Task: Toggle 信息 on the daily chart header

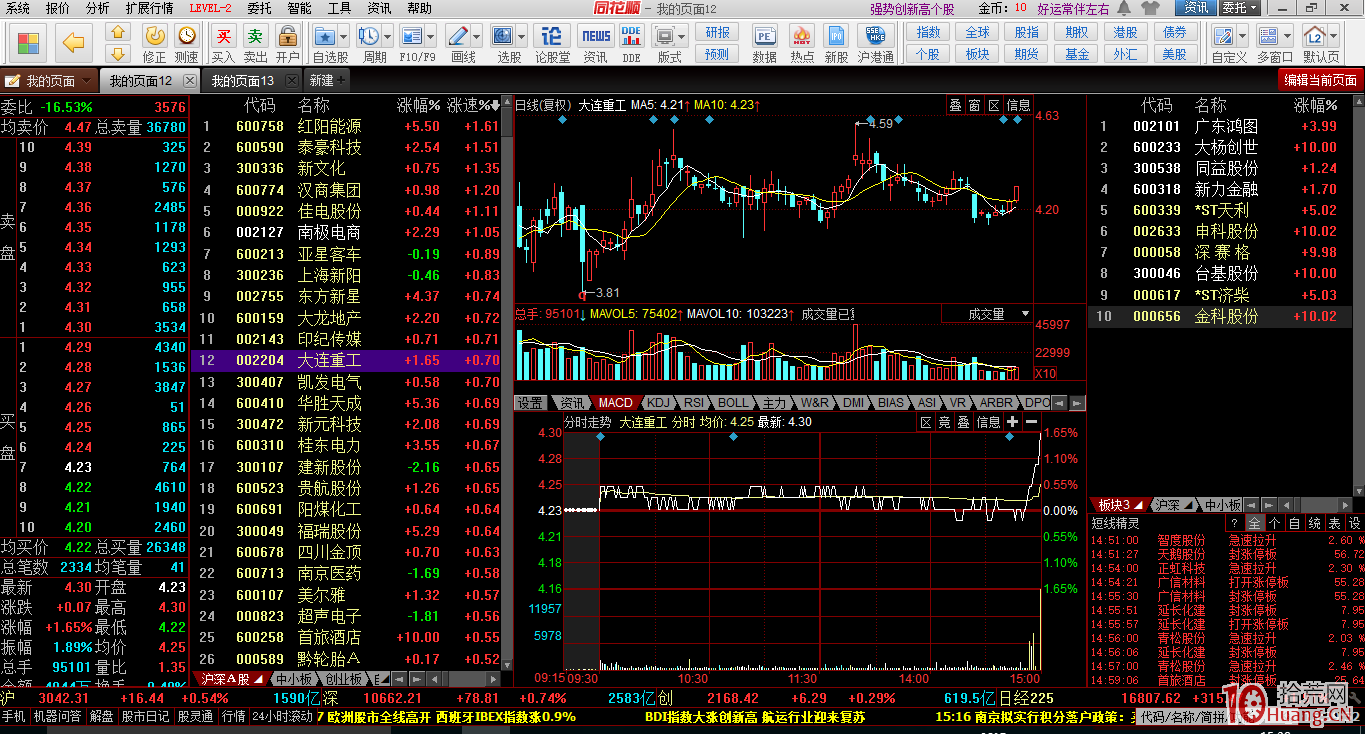Action: pos(1018,105)
